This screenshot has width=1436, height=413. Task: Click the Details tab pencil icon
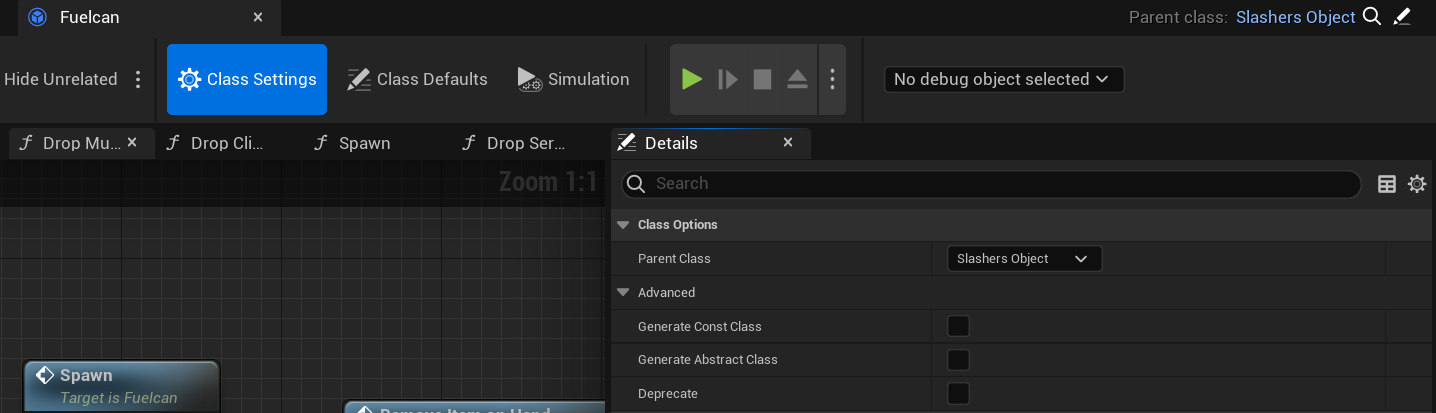(x=627, y=143)
